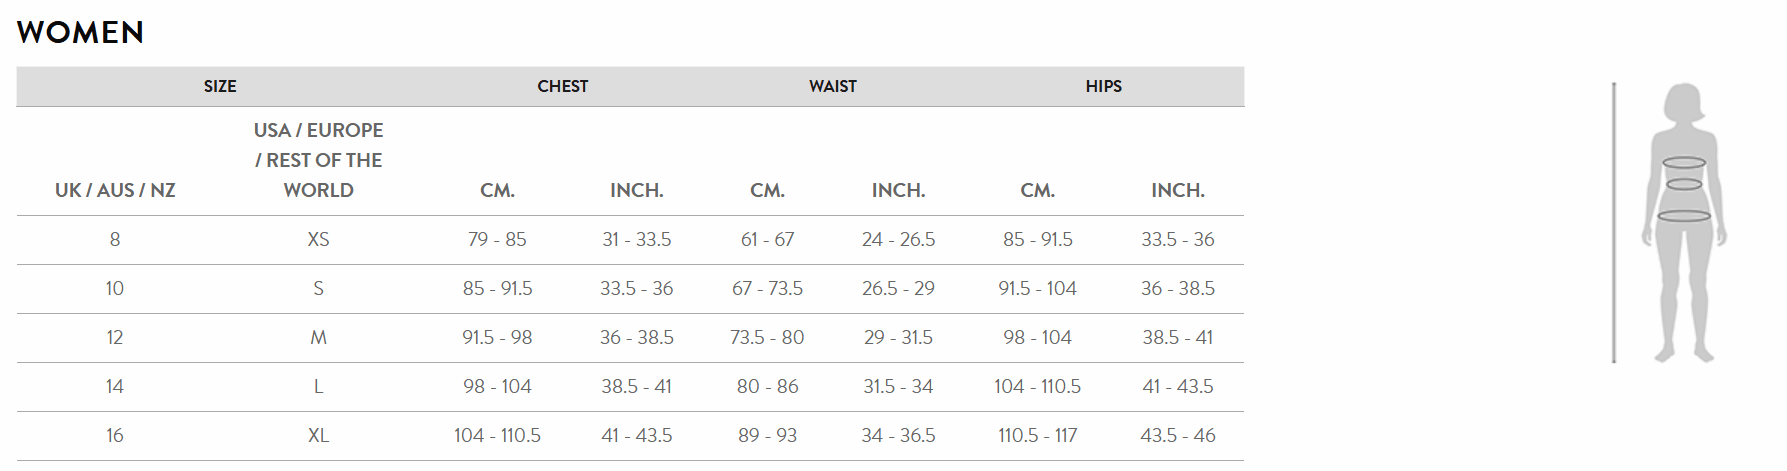Click the chest measurement ring on figure

pyautogui.click(x=1685, y=163)
